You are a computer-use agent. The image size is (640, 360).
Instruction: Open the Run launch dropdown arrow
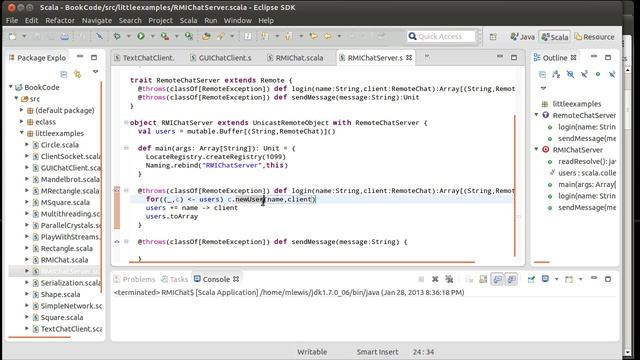click(152, 36)
